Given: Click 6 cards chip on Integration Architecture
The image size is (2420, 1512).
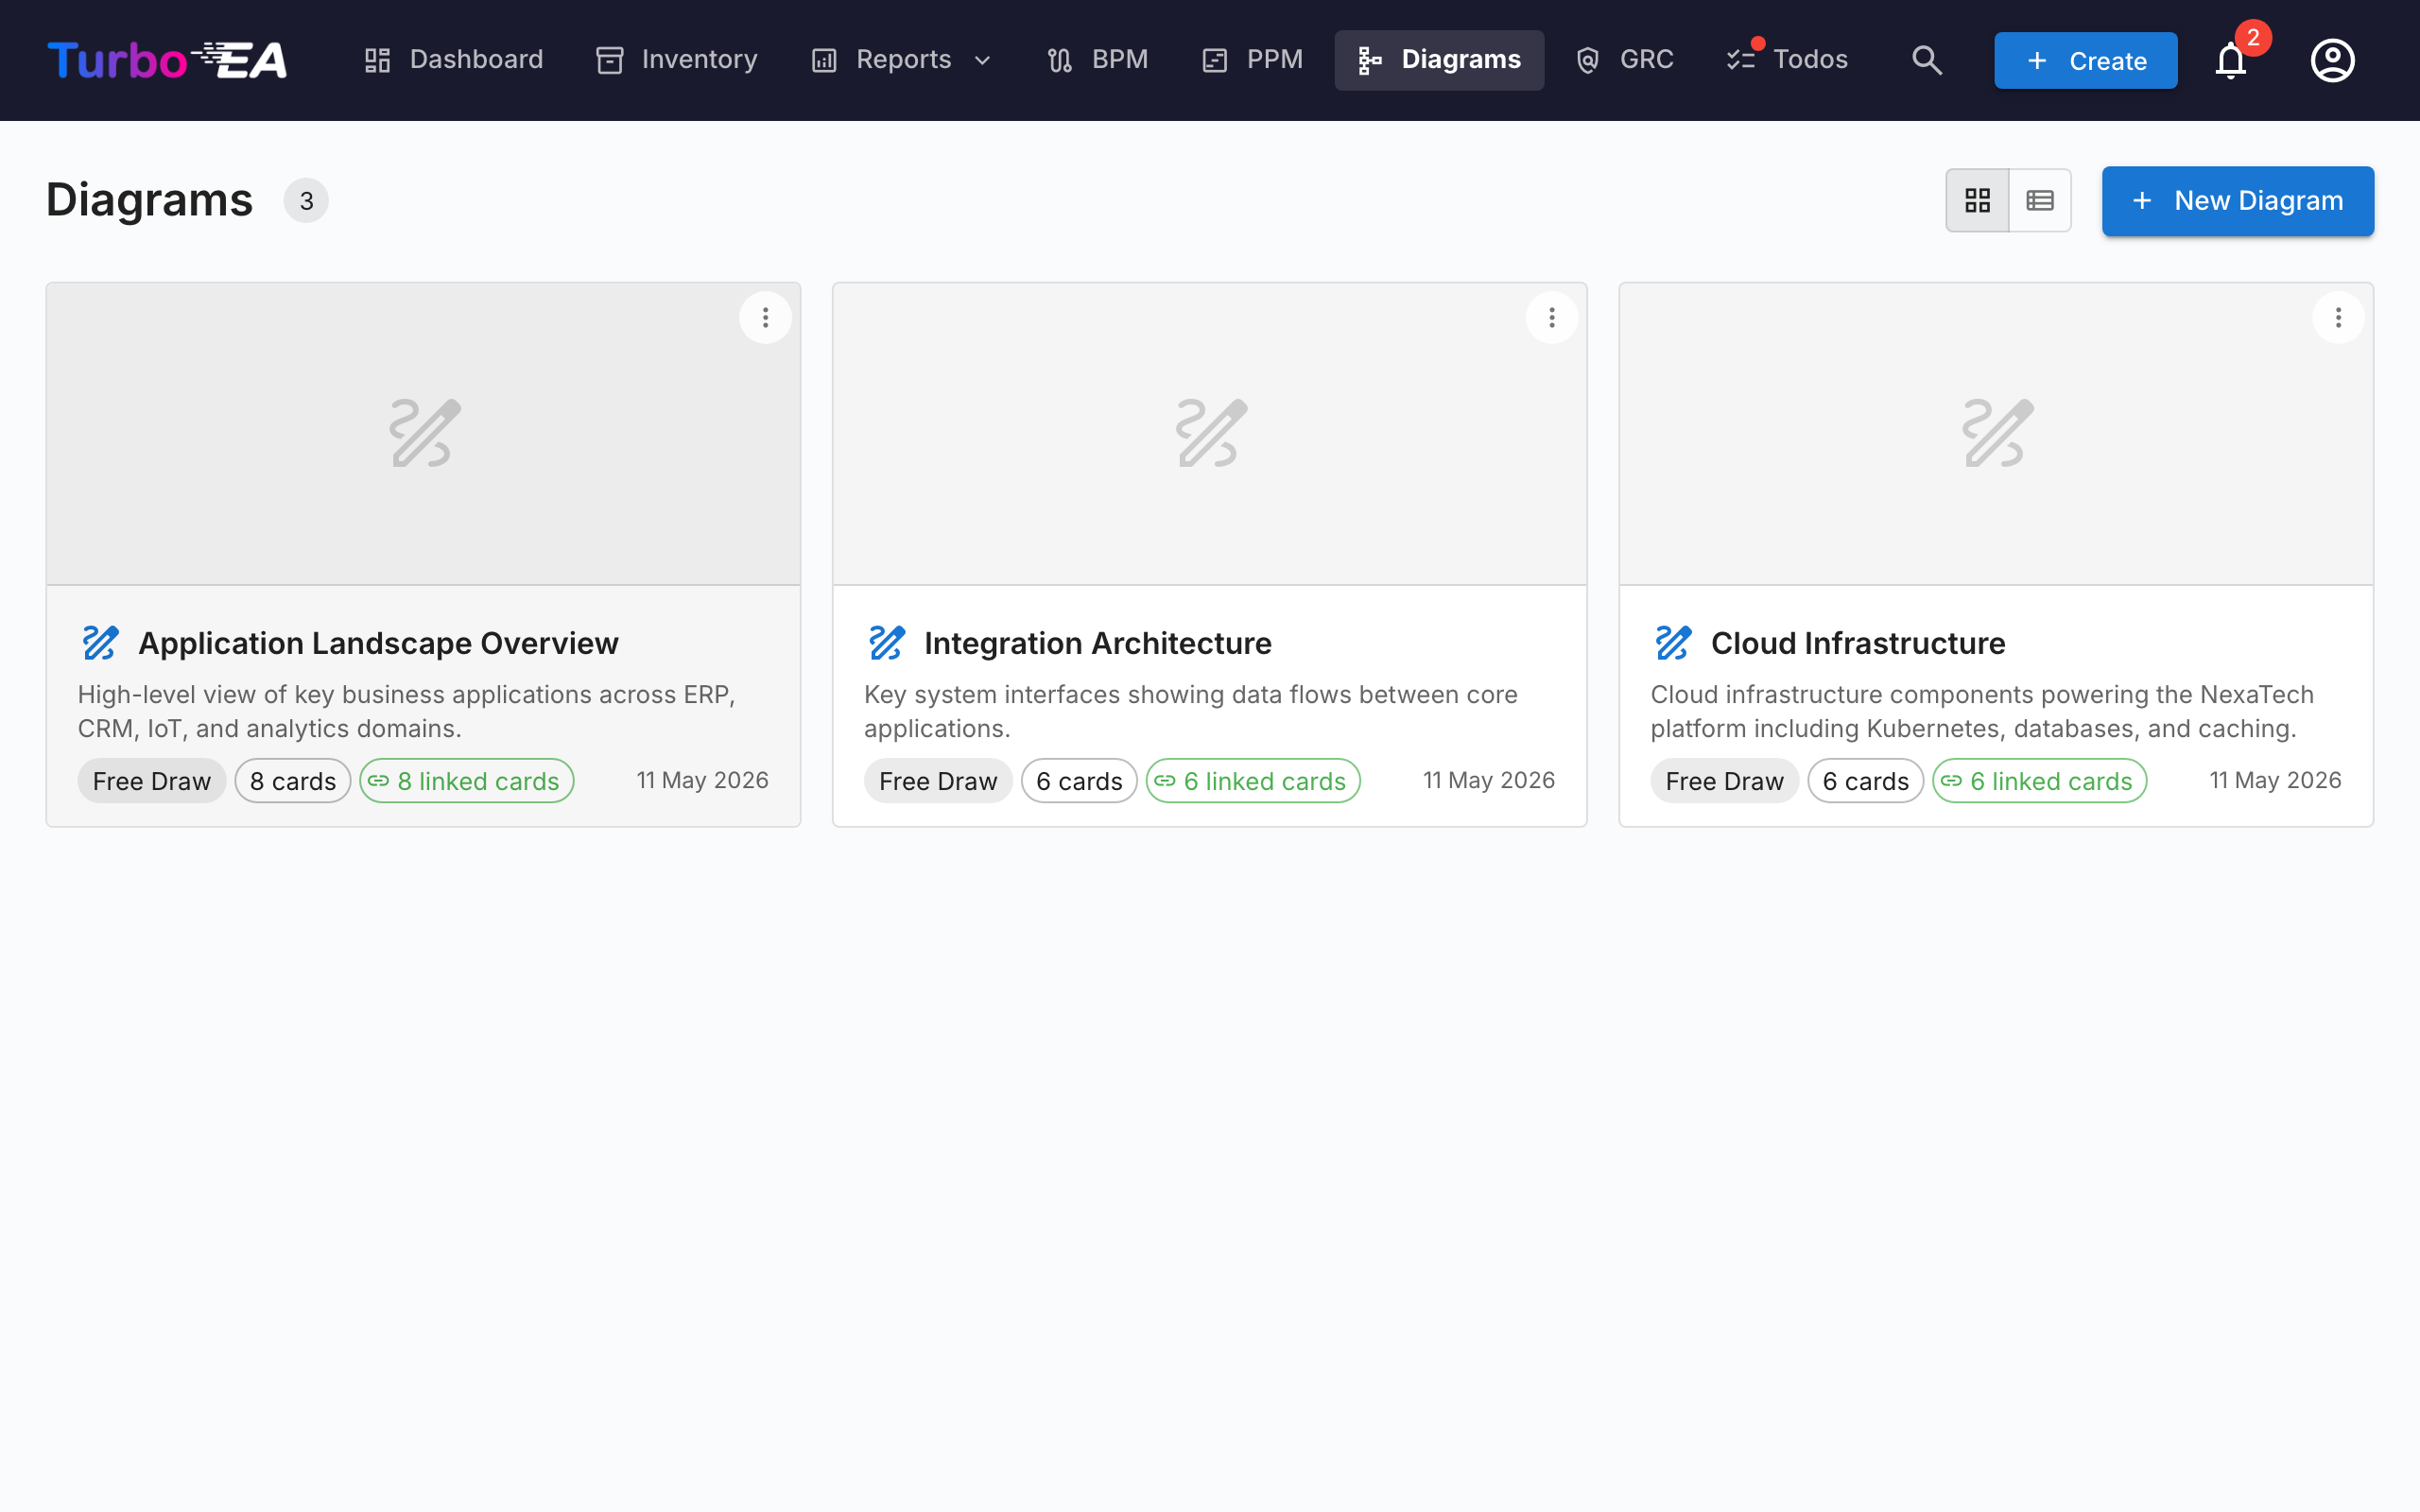Looking at the screenshot, I should click(1079, 781).
